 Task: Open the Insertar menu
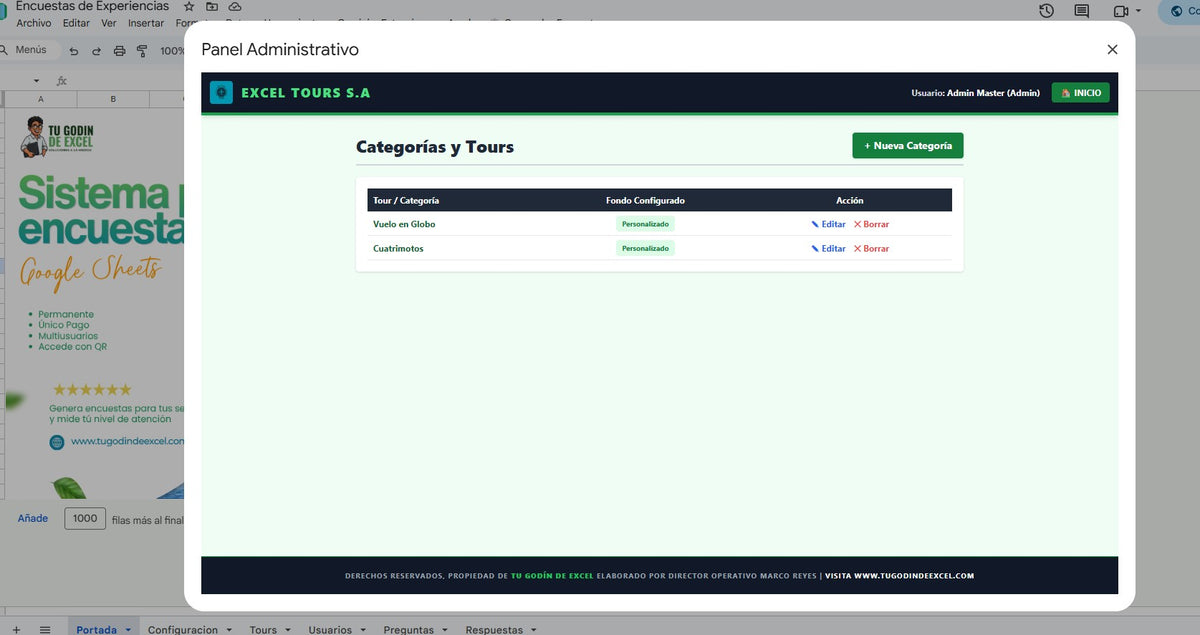point(146,23)
